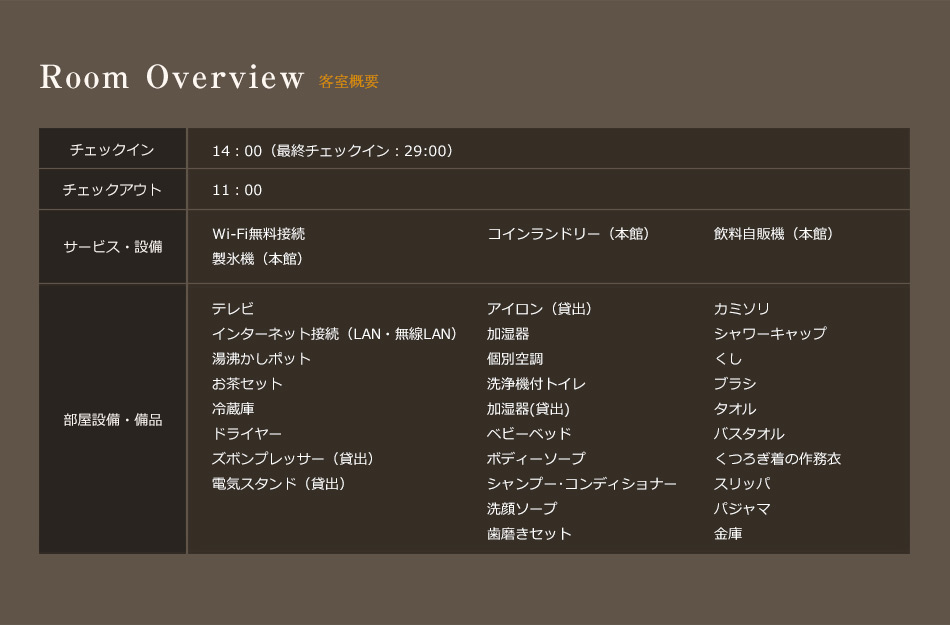
Task: Click the サービス・設備 row header
Action: [112, 246]
